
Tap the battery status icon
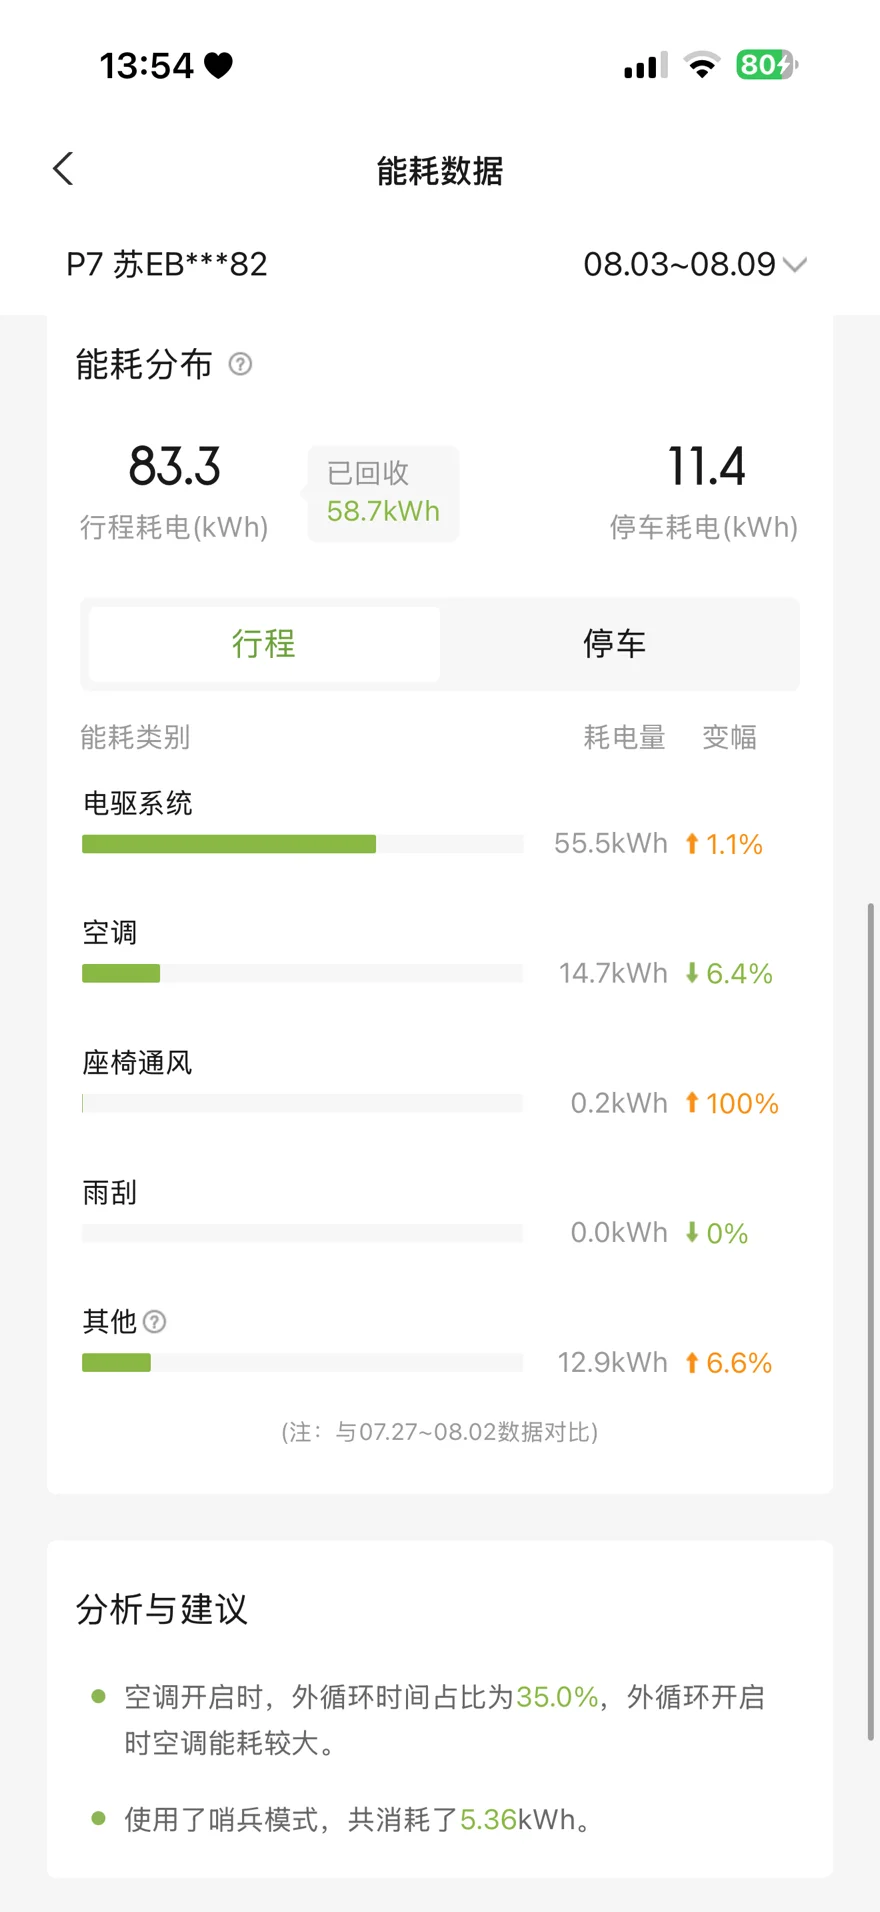pos(766,65)
